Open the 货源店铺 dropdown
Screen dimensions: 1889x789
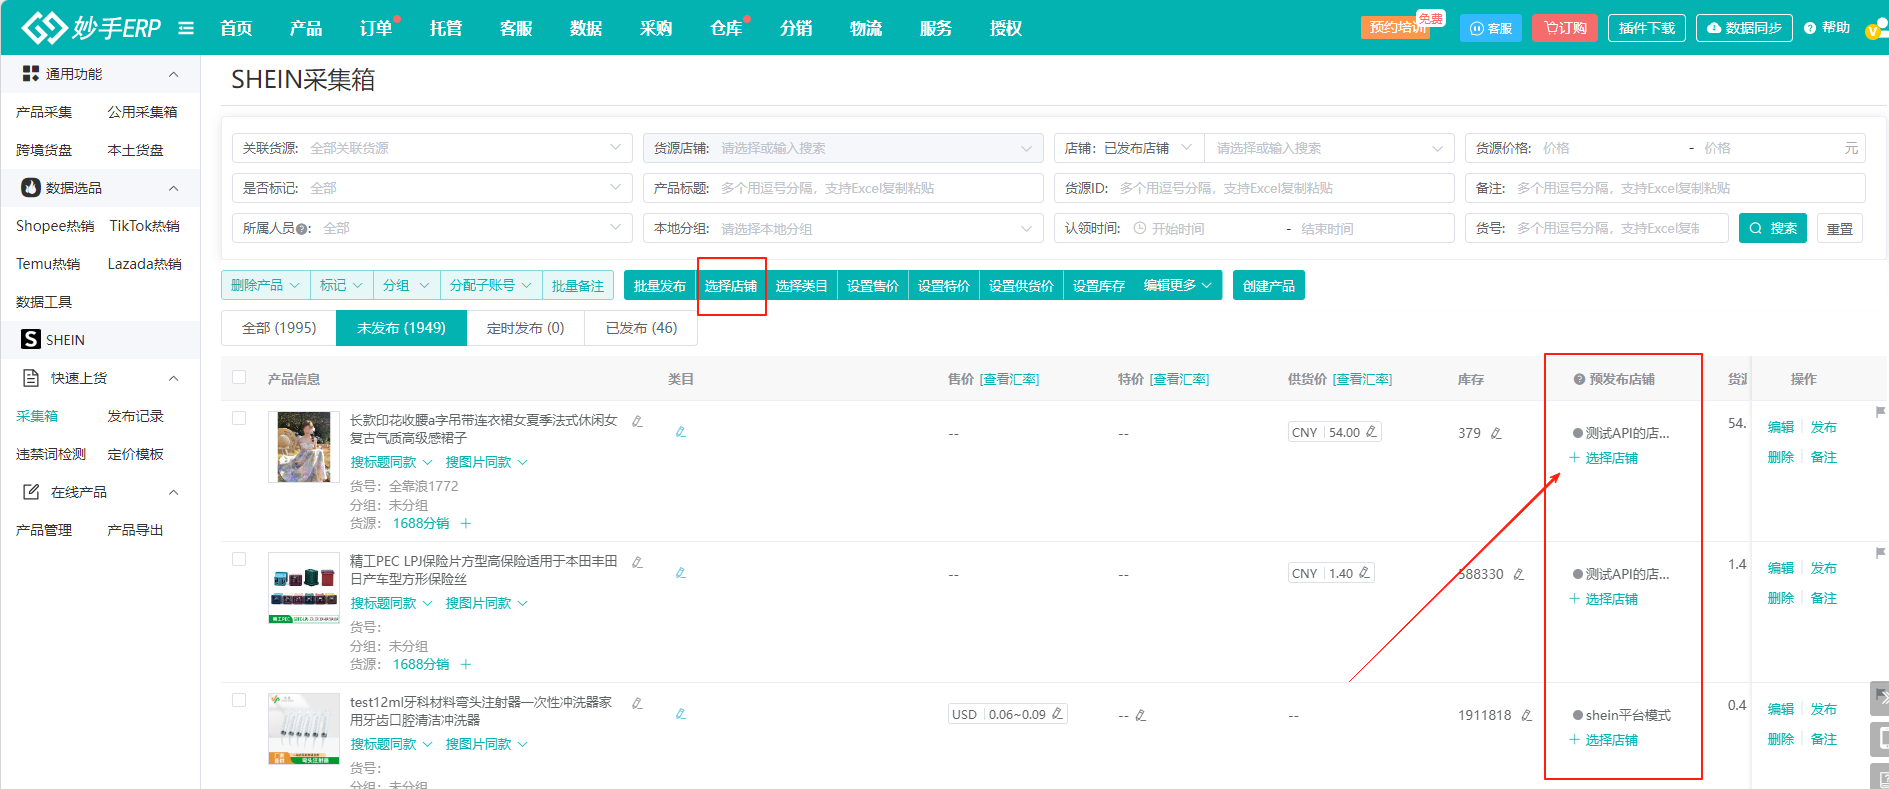tap(843, 148)
